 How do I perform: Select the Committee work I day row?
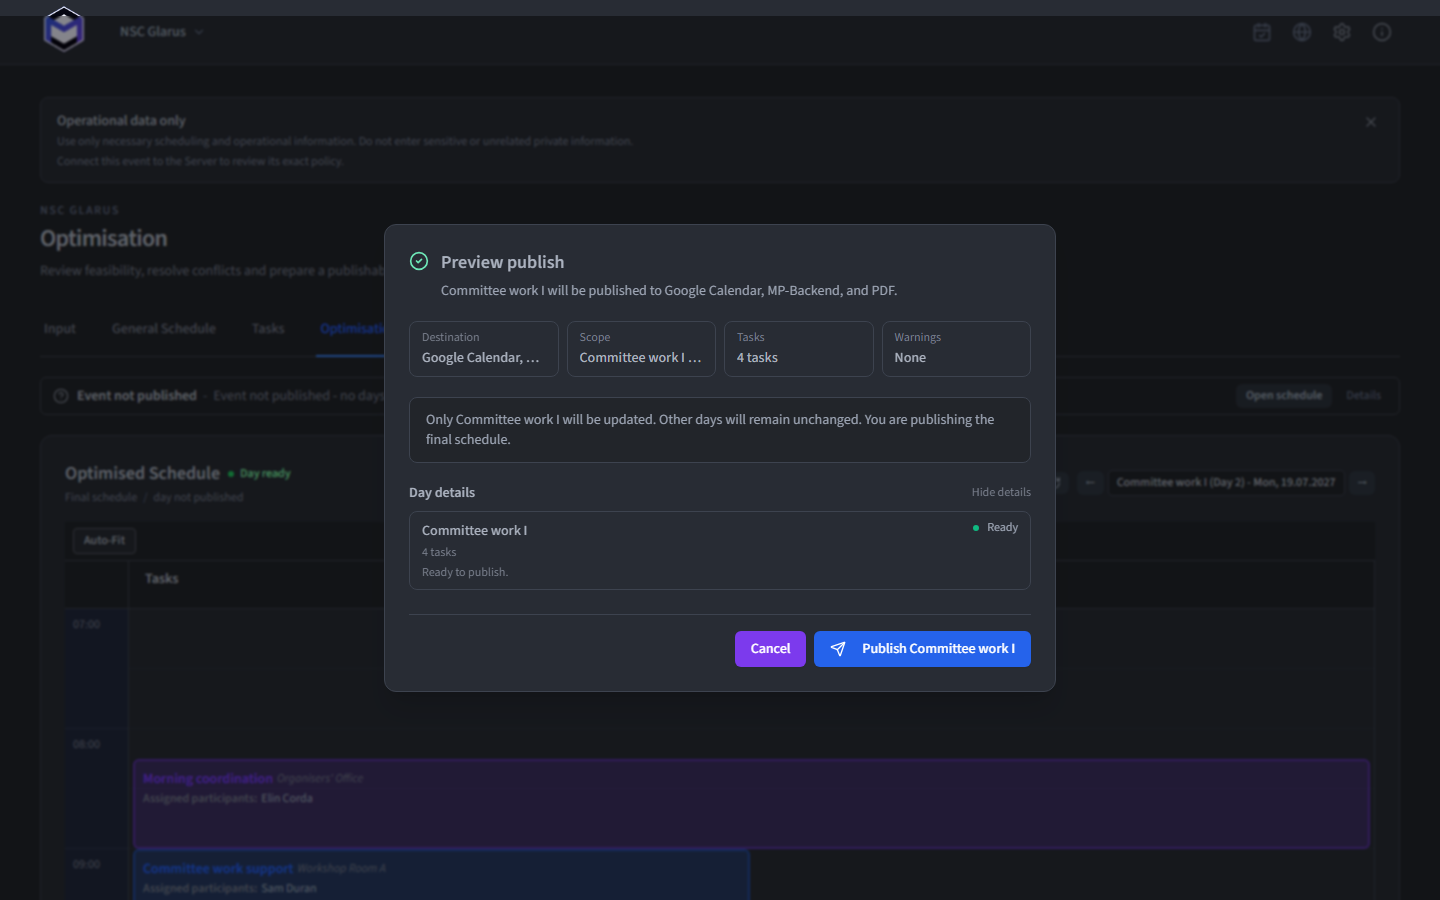720,551
